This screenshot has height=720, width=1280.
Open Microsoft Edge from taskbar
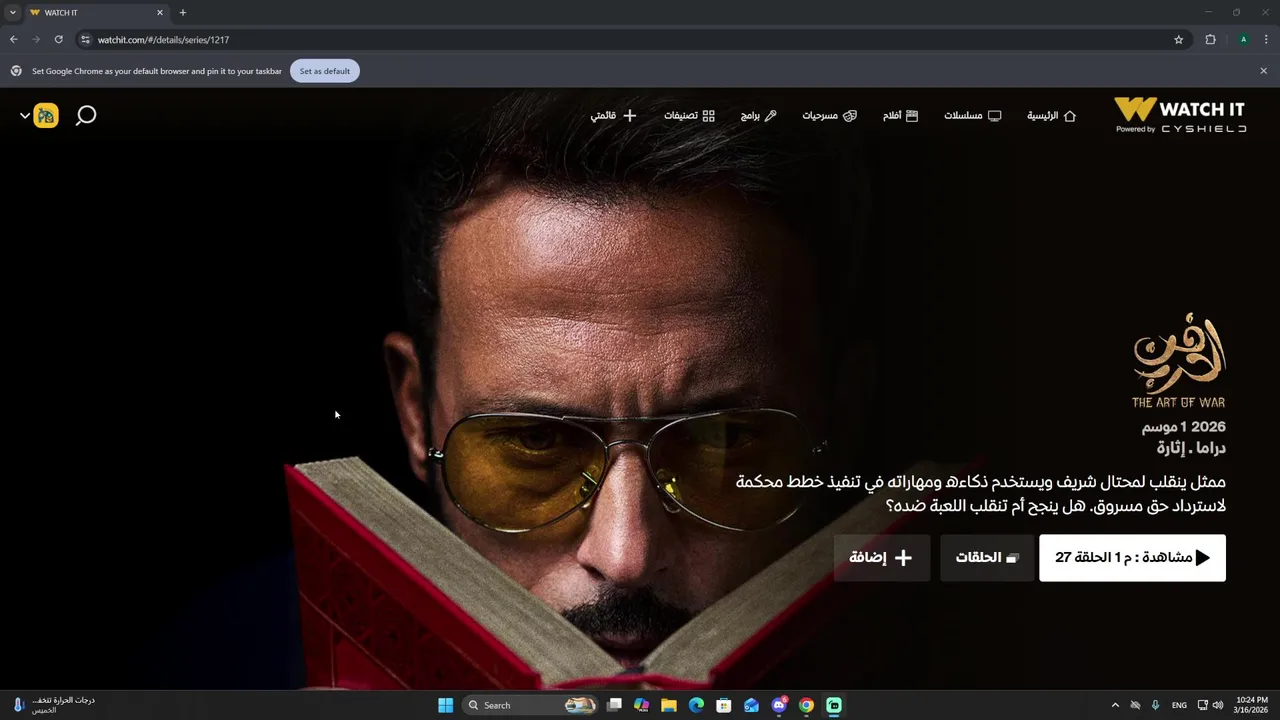(x=696, y=705)
